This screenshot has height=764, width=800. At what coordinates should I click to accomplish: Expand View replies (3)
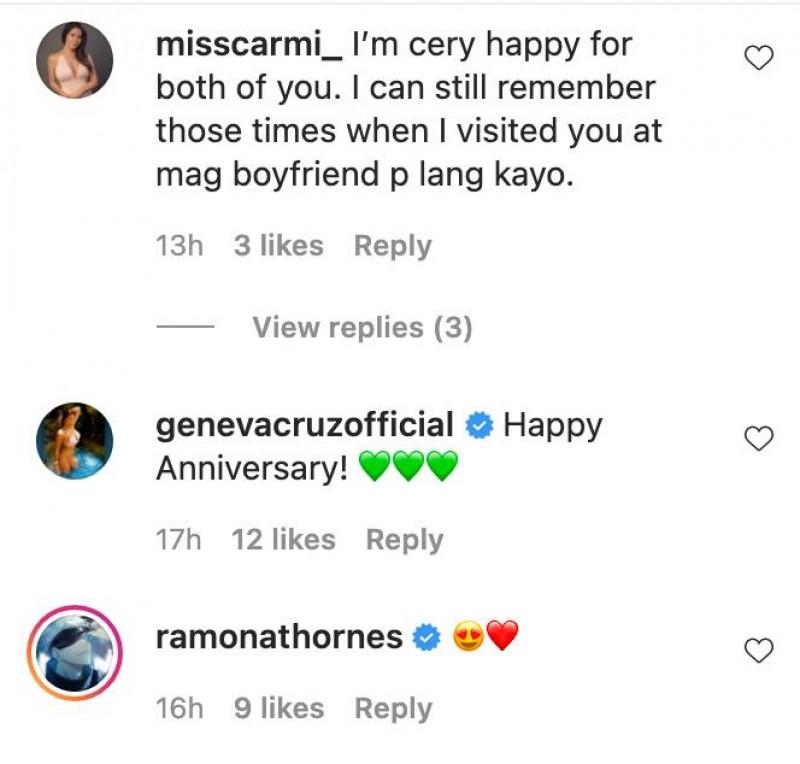point(361,327)
